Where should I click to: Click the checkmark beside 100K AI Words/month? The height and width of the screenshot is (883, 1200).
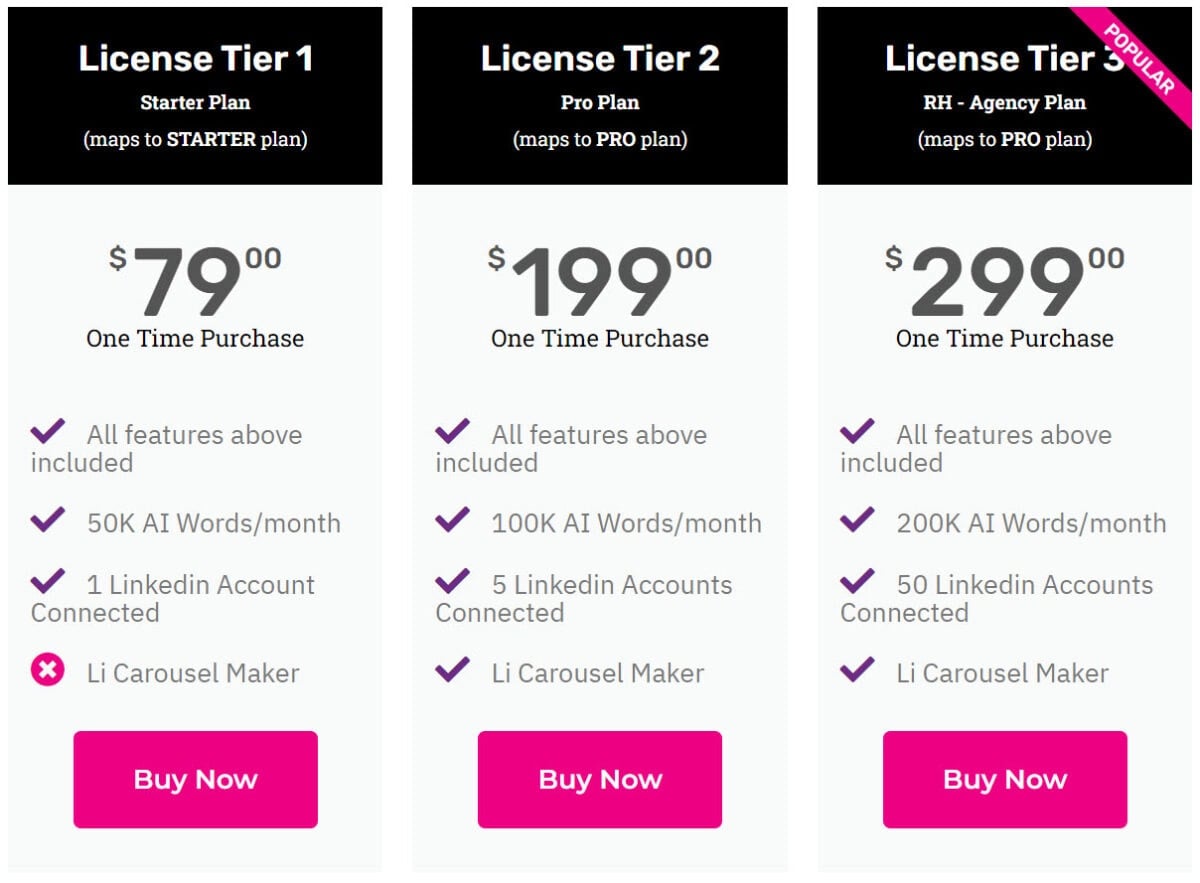click(452, 520)
